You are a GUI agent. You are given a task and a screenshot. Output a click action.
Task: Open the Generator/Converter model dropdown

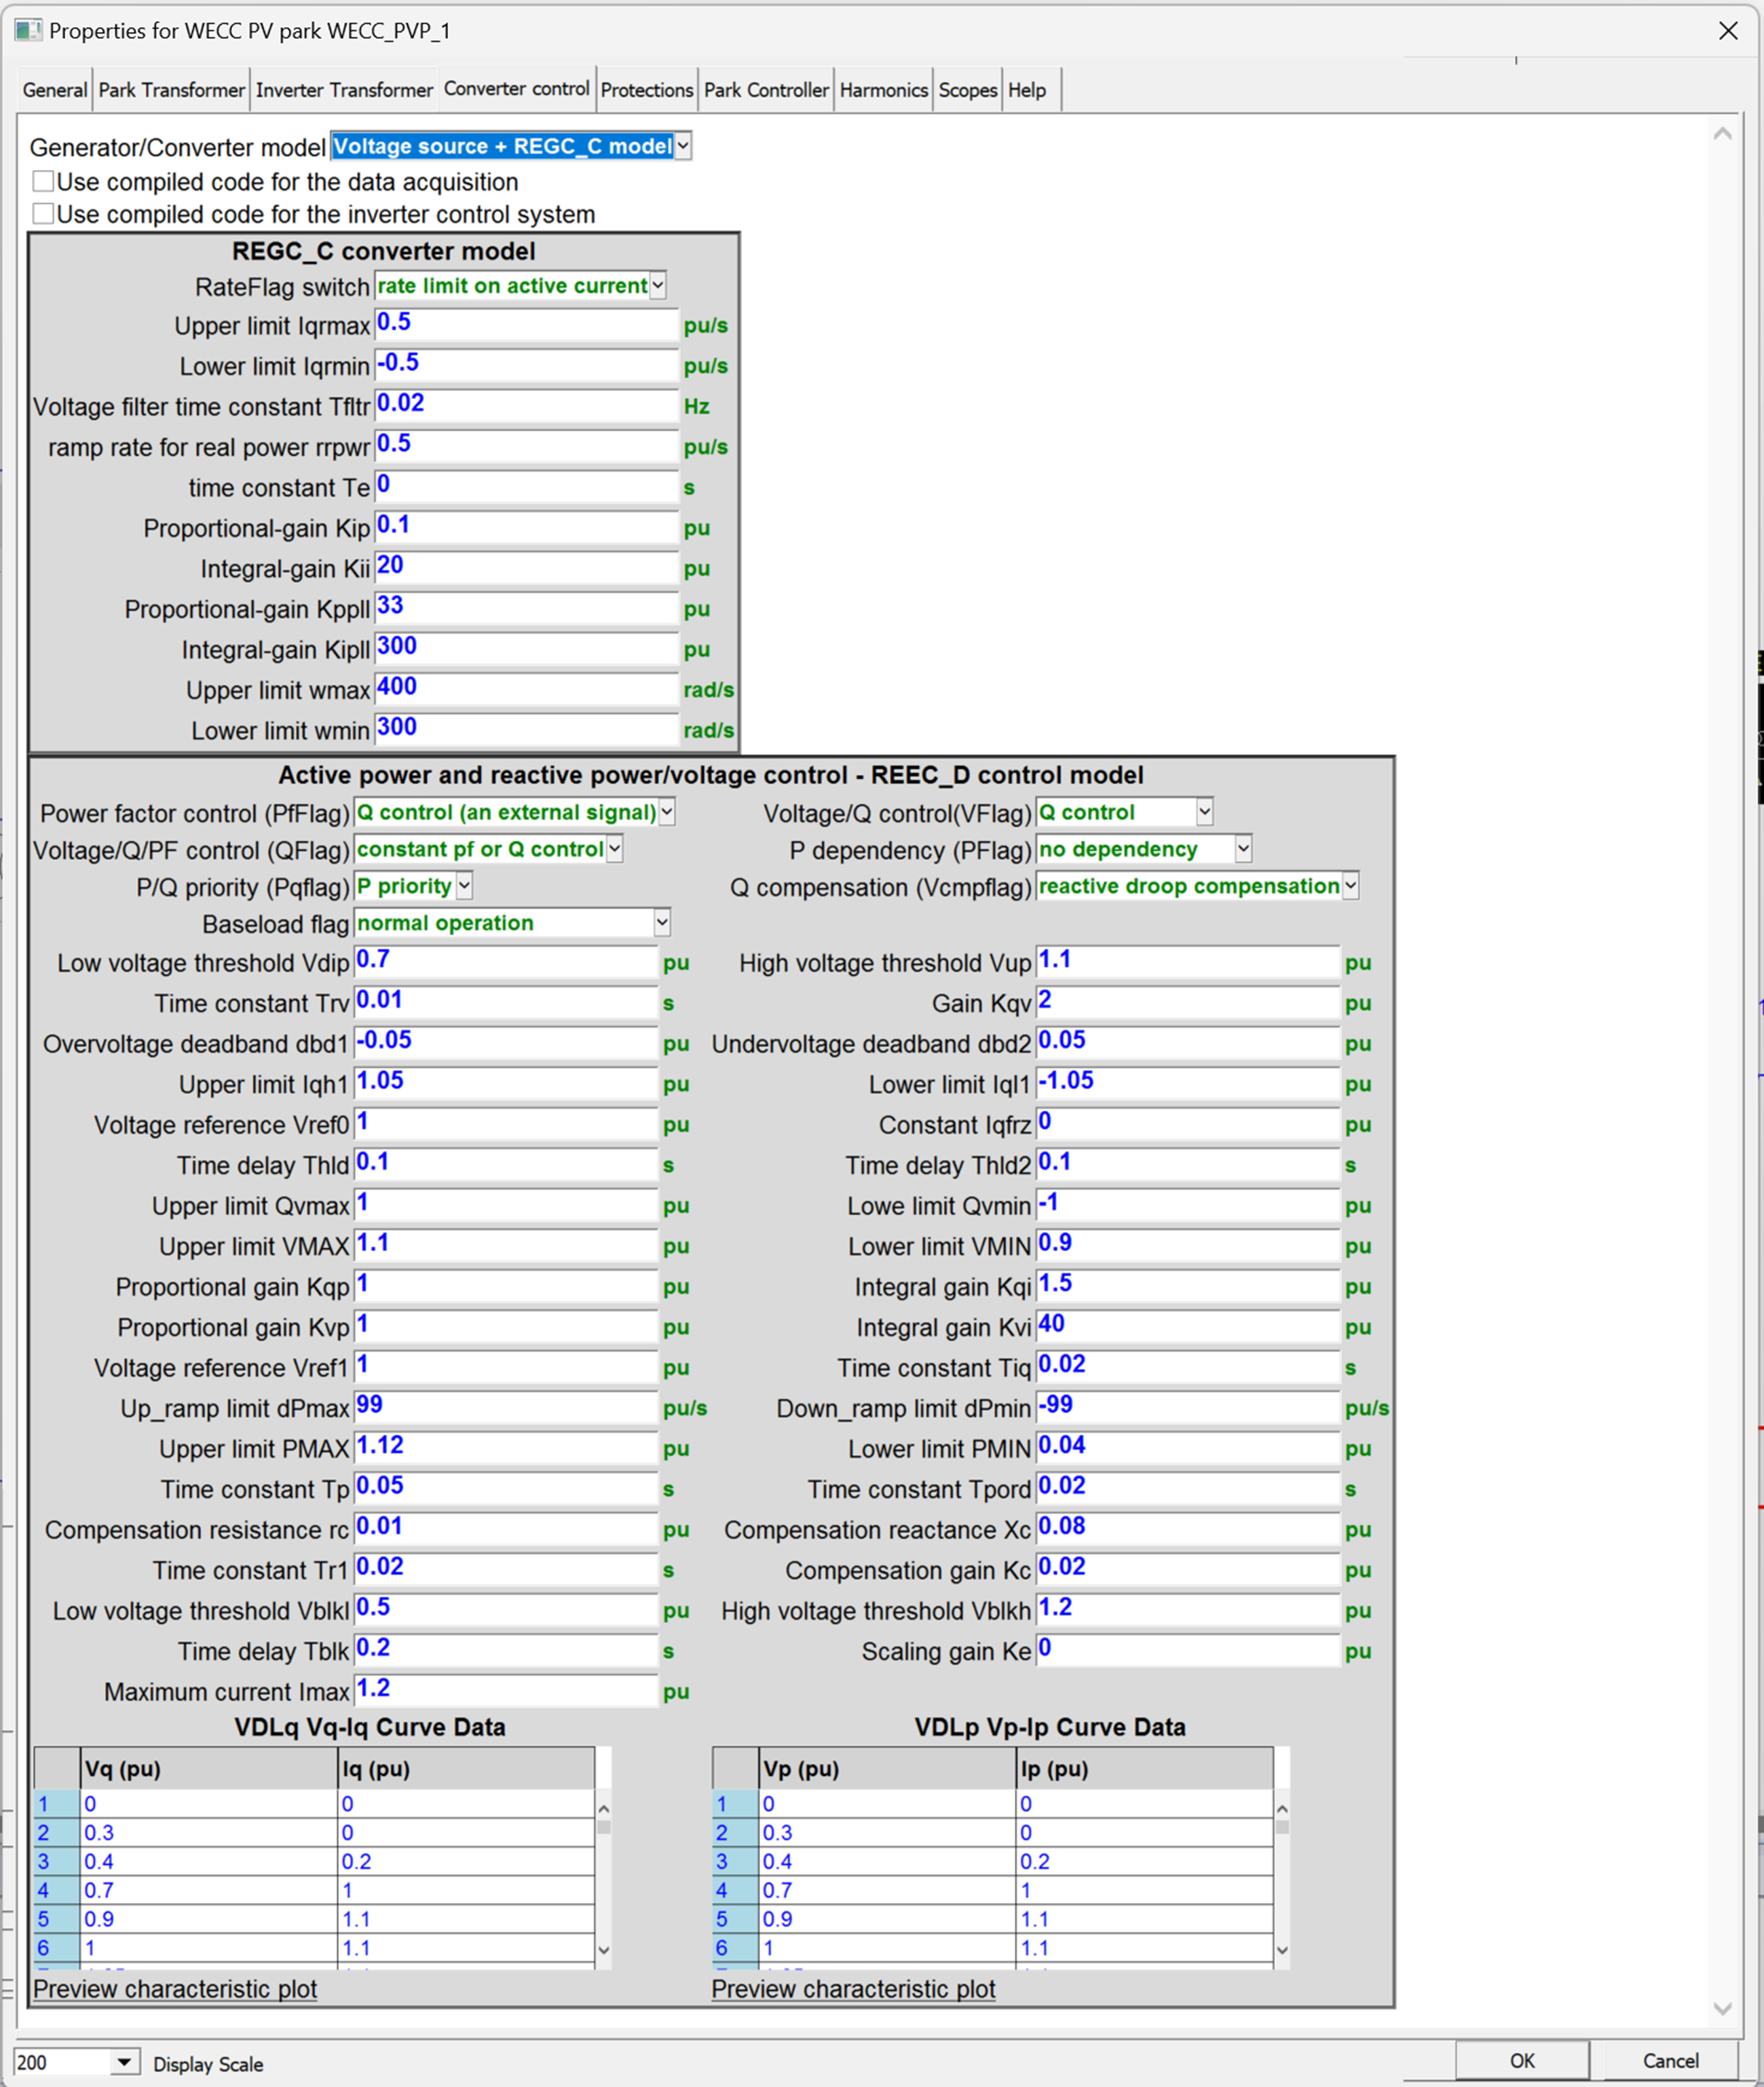pyautogui.click(x=684, y=146)
